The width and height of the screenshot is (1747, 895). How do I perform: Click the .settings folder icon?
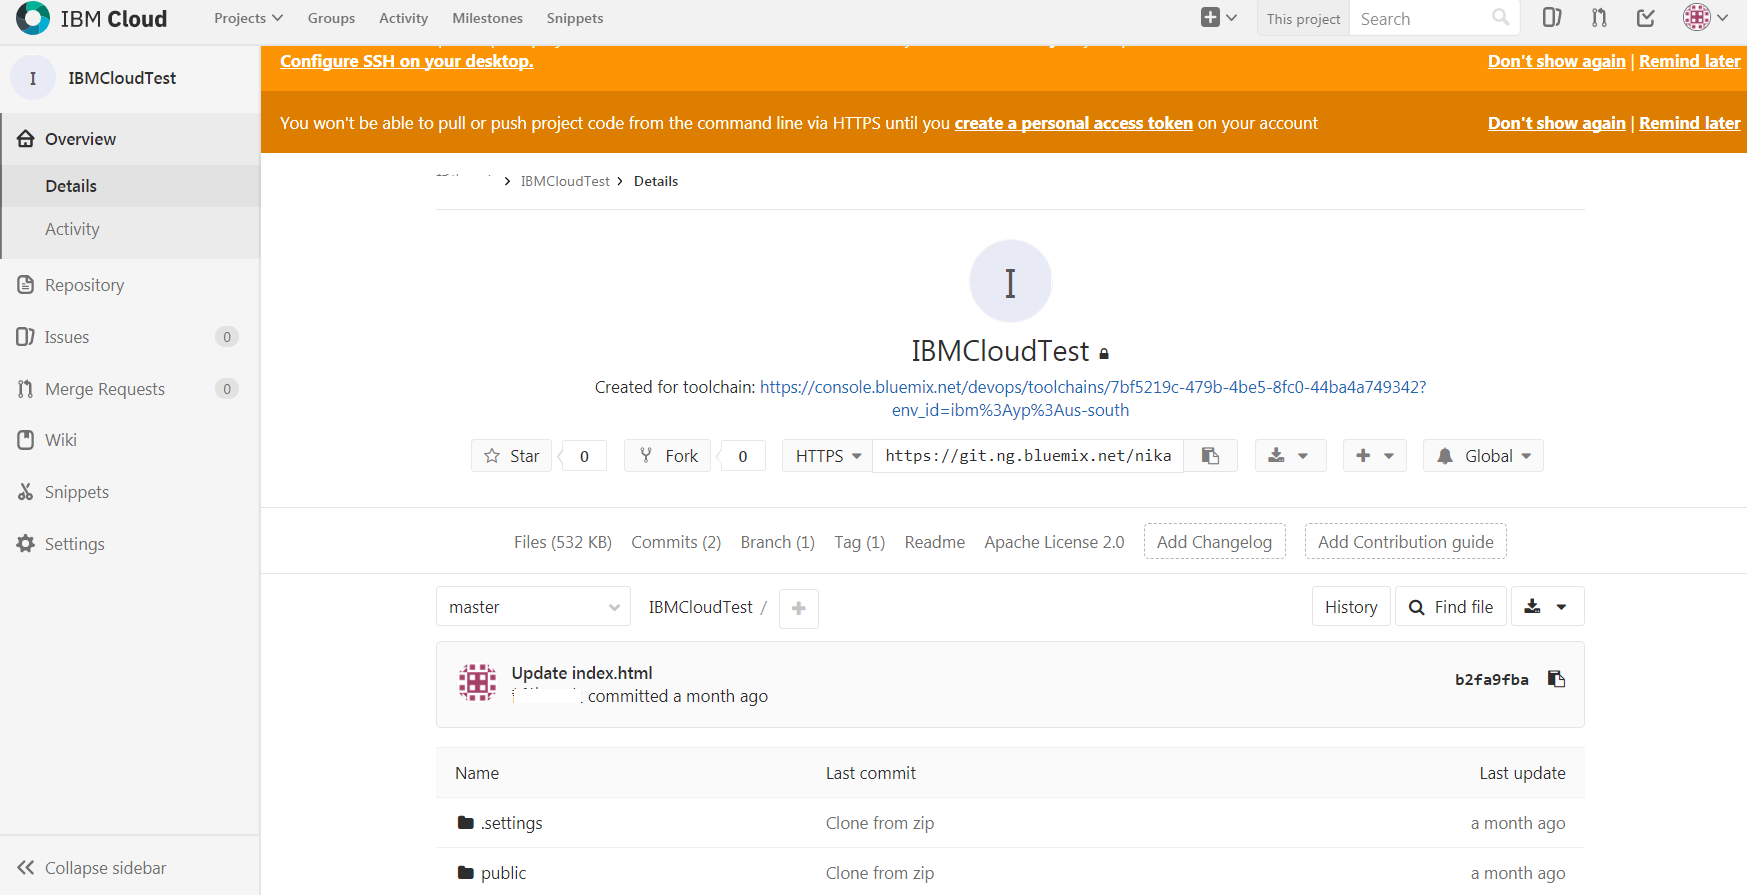(x=466, y=823)
